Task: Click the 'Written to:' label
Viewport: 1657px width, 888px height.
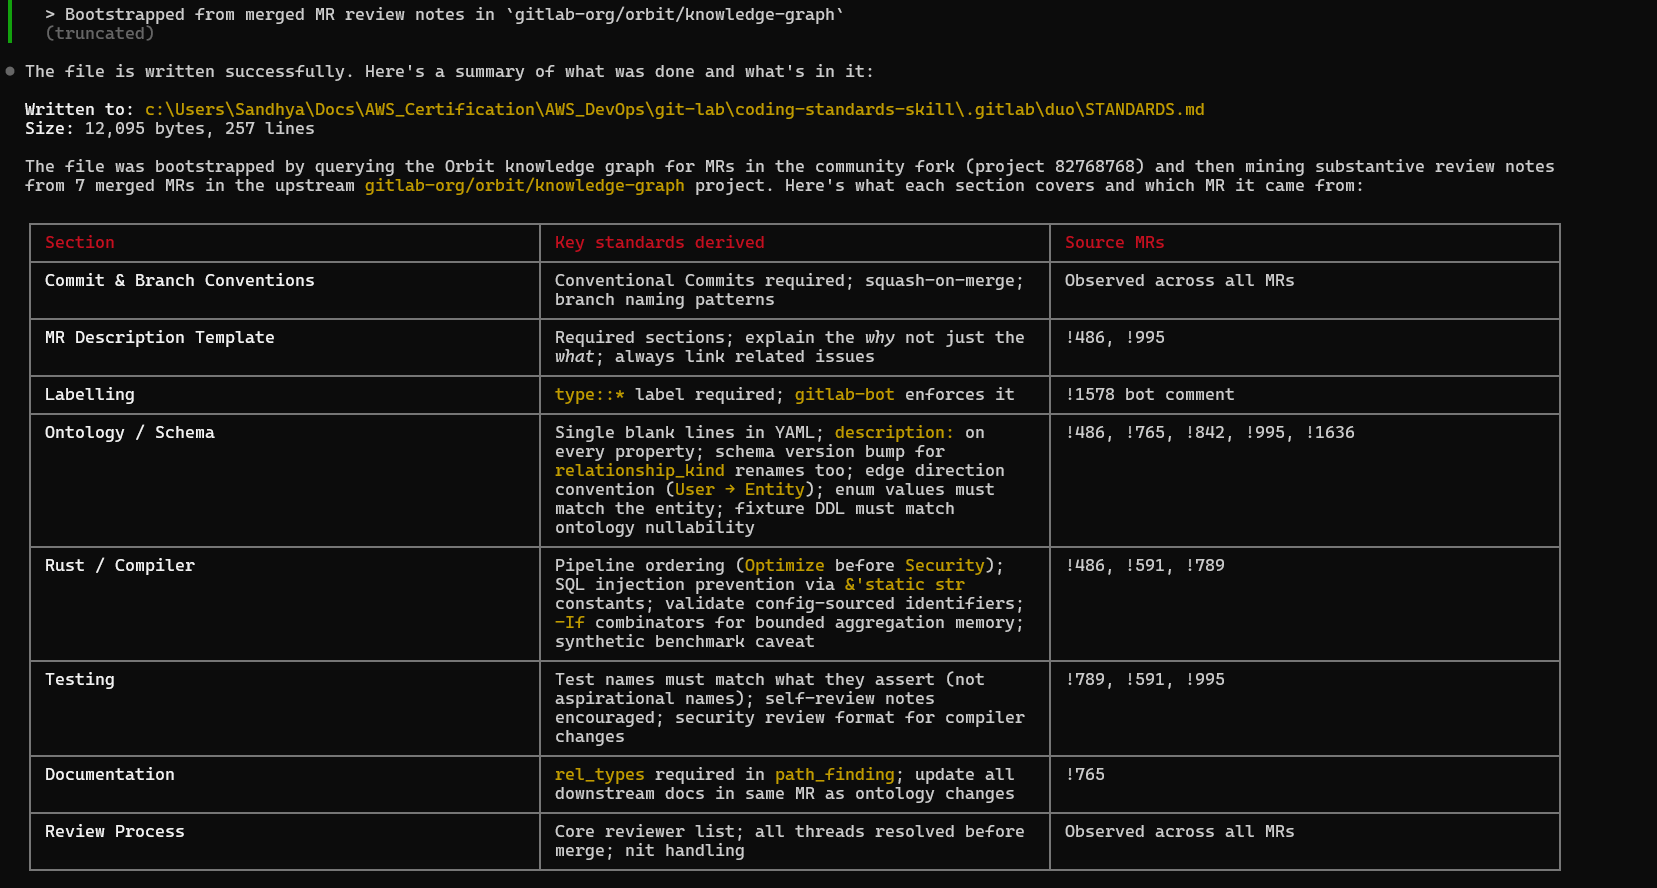Action: pos(80,110)
